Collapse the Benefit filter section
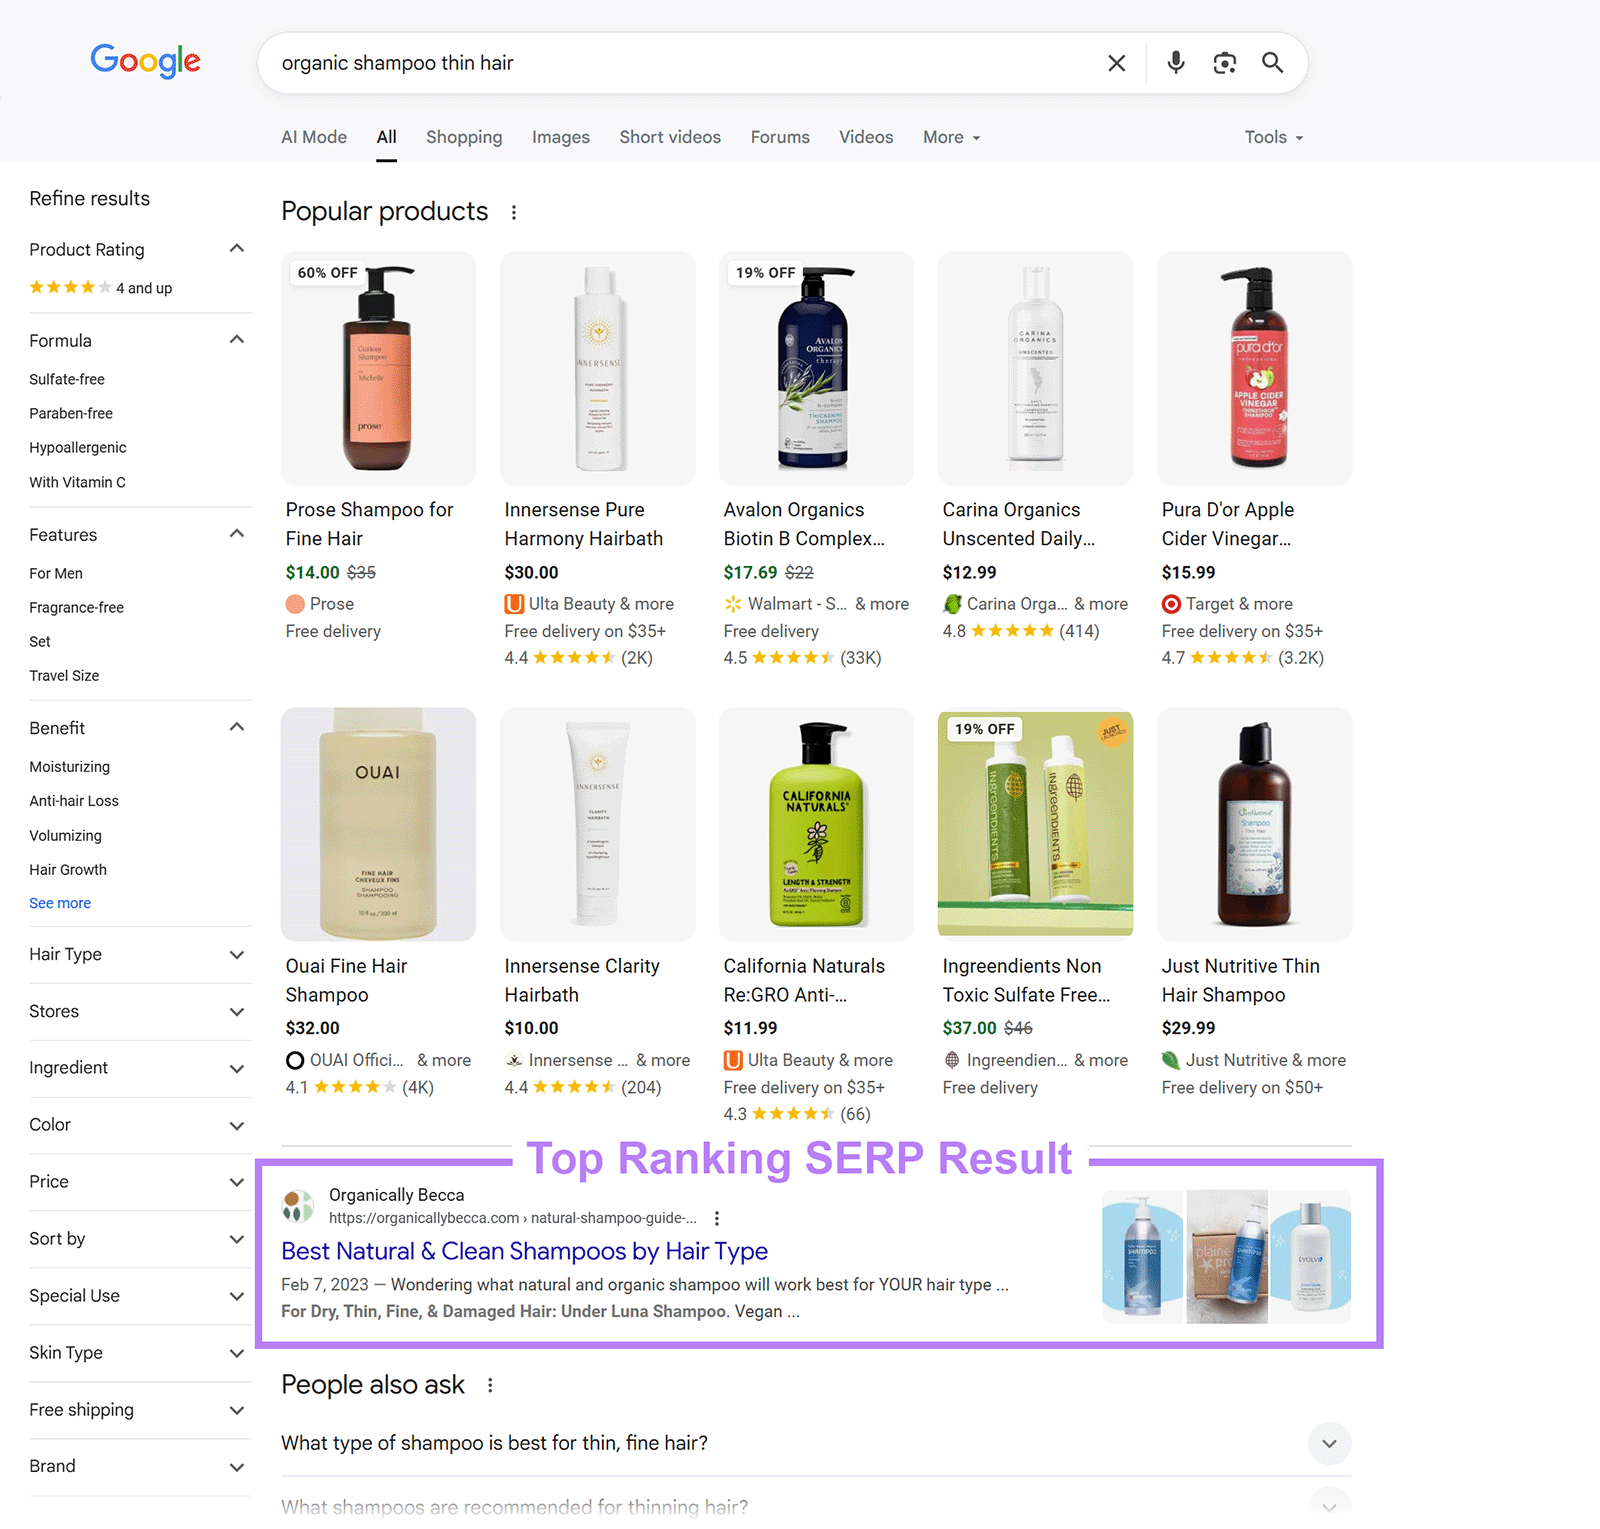This screenshot has height=1529, width=1600. pos(237,726)
